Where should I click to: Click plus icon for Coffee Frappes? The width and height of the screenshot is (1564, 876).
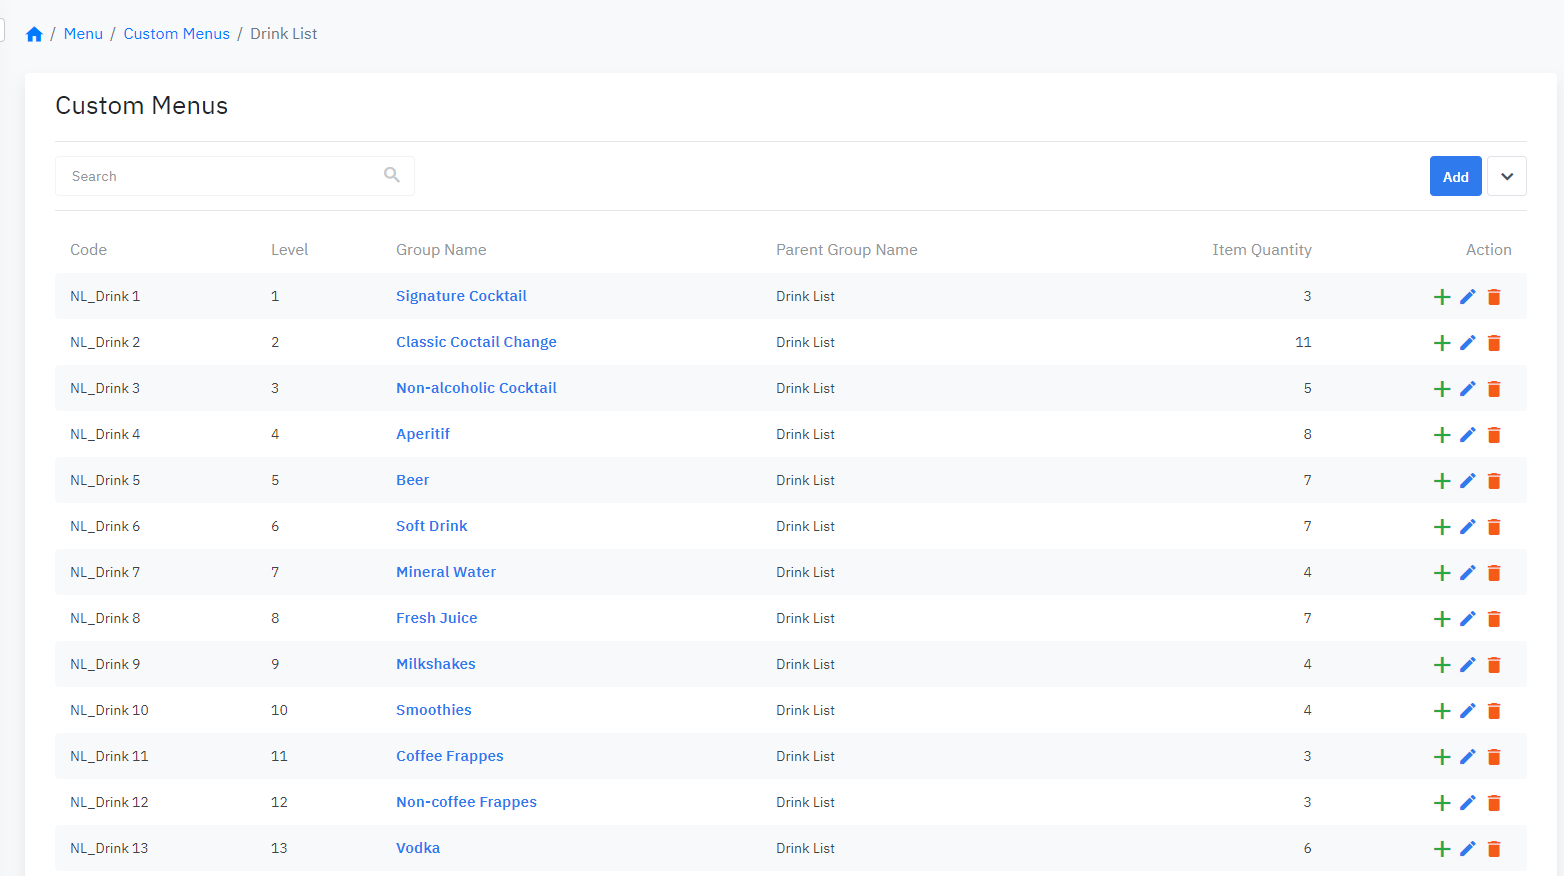click(1441, 757)
